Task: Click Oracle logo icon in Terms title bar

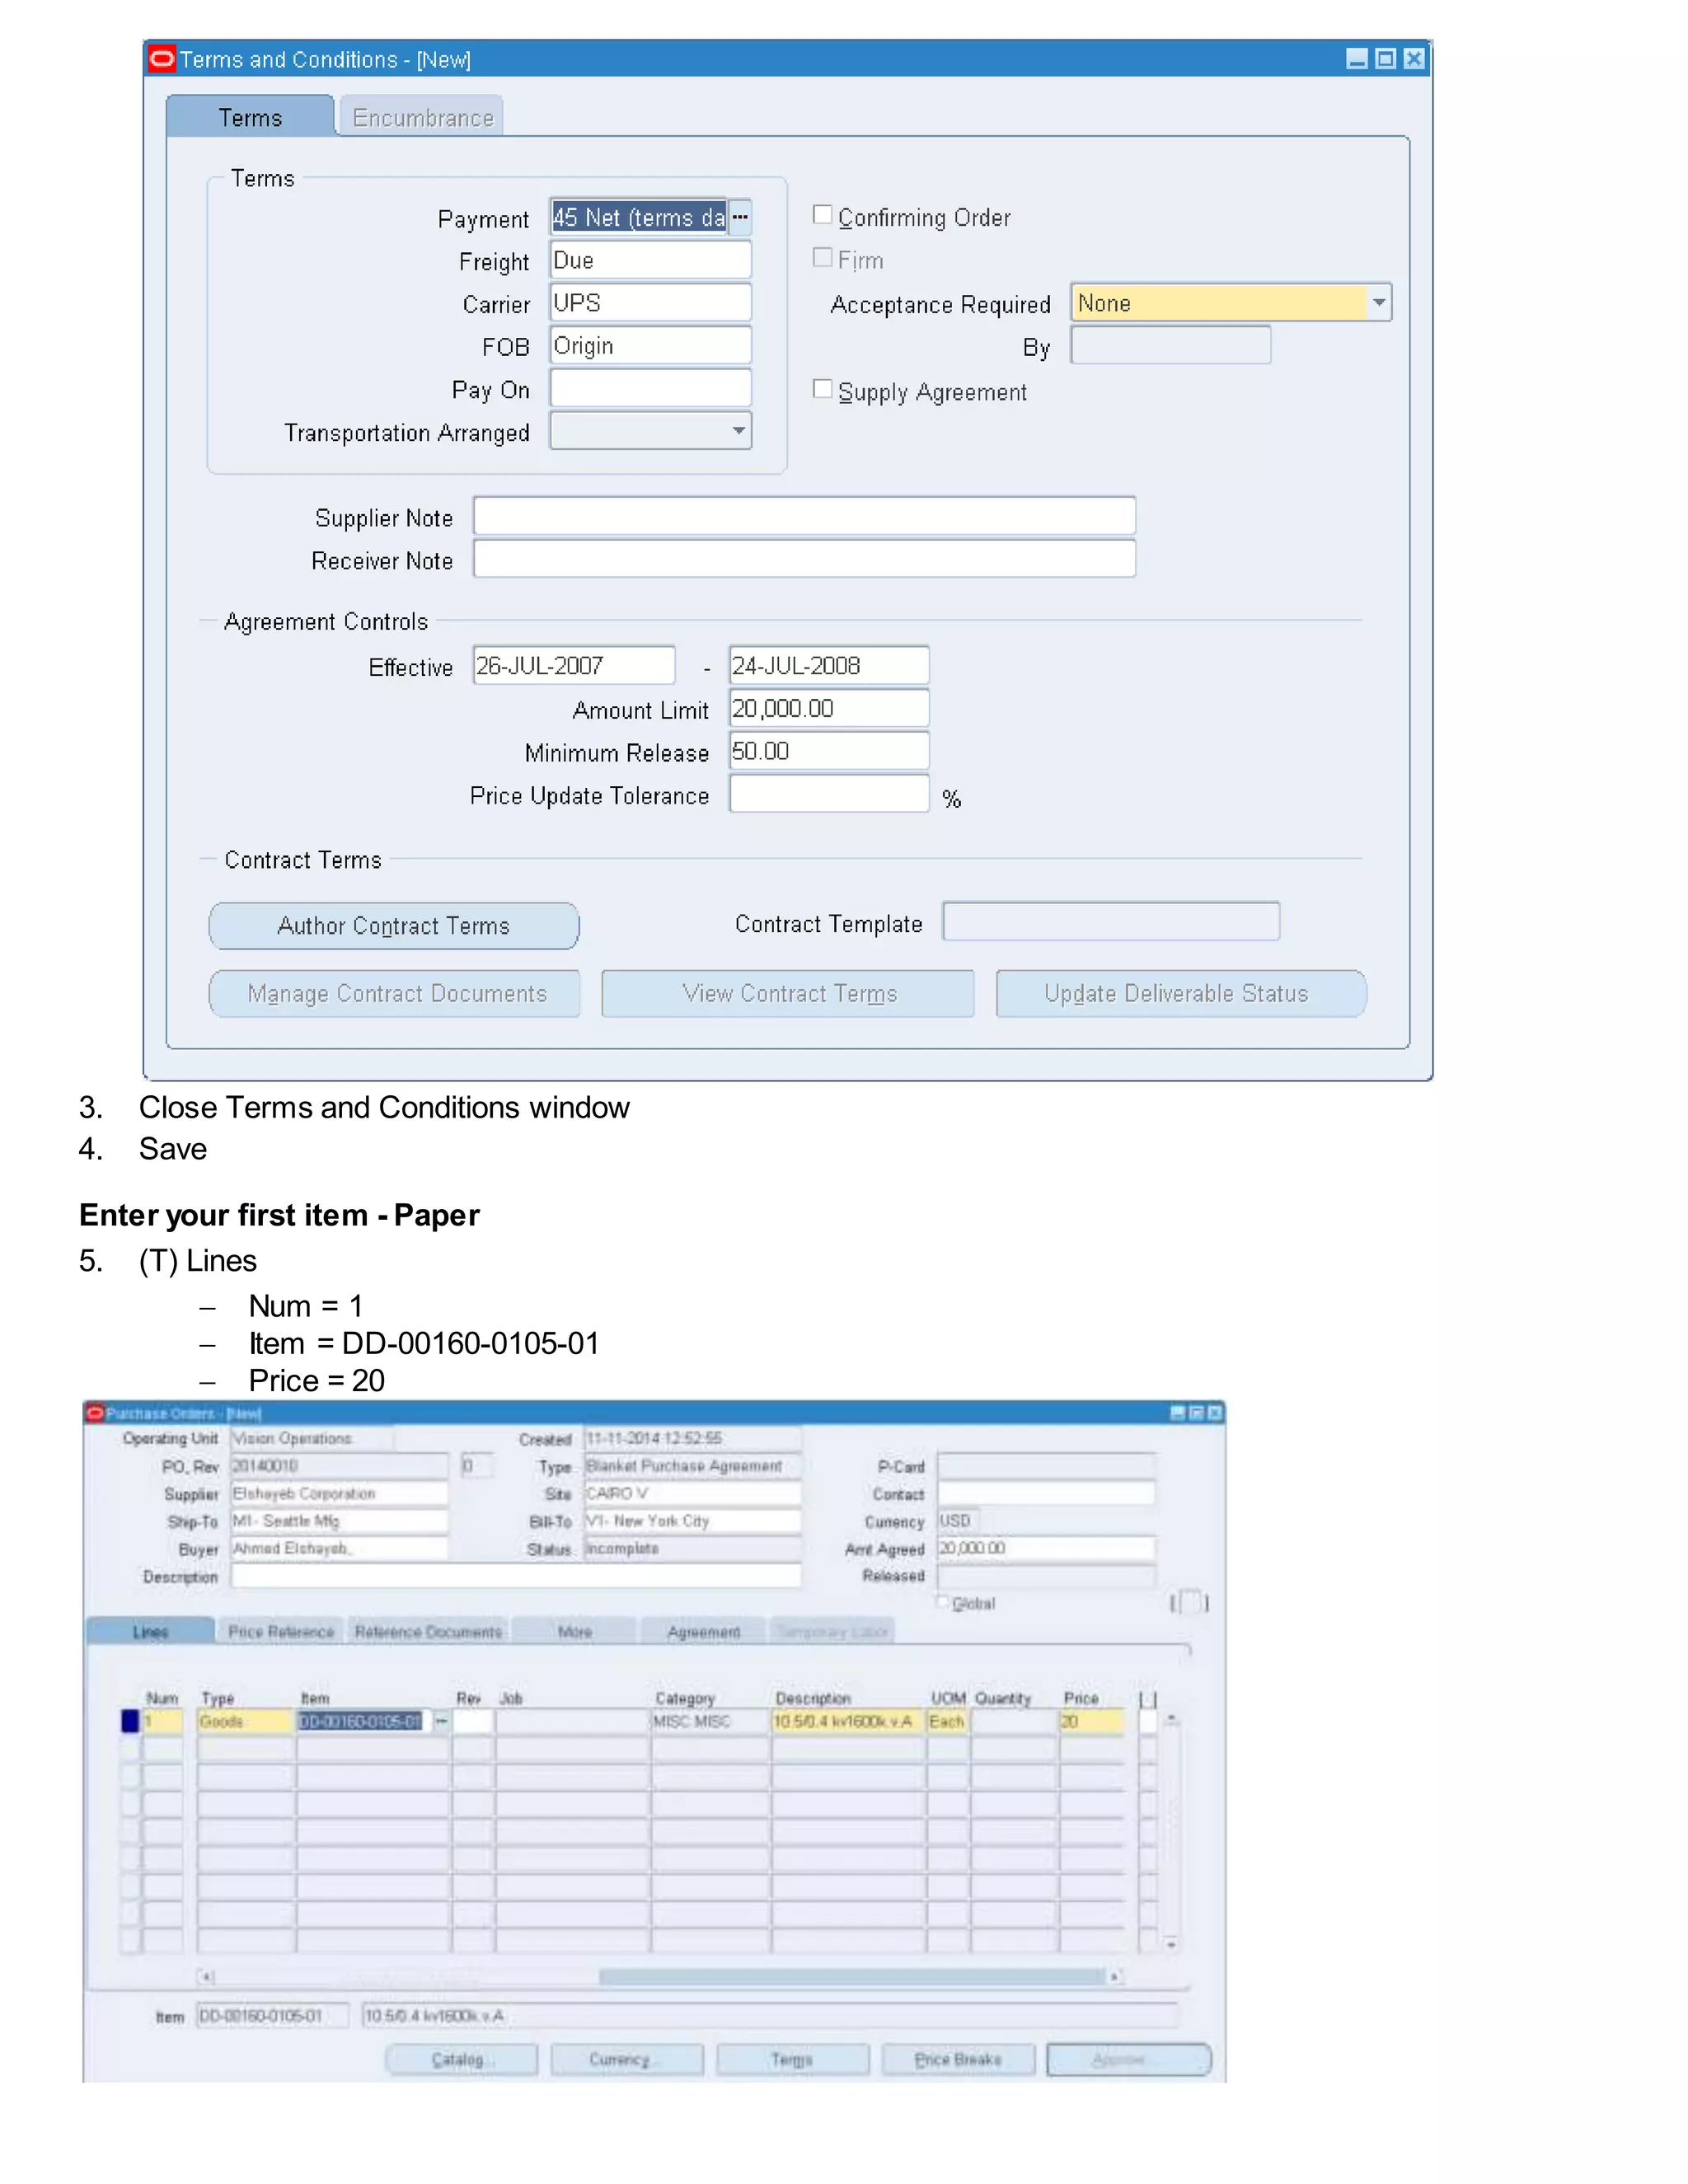Action: [162, 59]
